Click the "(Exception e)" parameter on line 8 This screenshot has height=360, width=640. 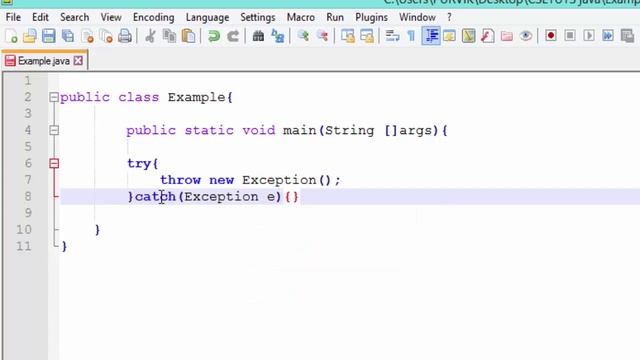[x=230, y=197]
